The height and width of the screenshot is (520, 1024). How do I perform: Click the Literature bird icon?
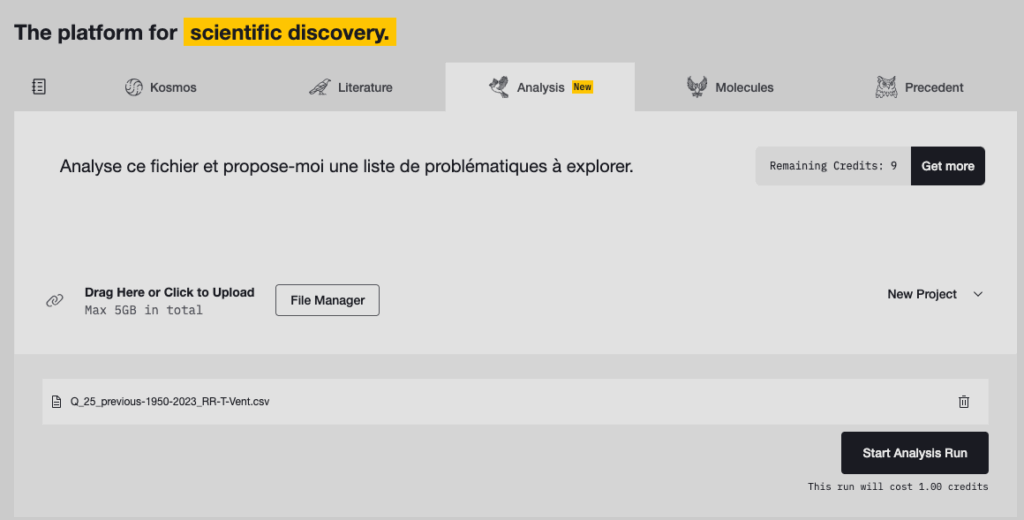(x=319, y=87)
